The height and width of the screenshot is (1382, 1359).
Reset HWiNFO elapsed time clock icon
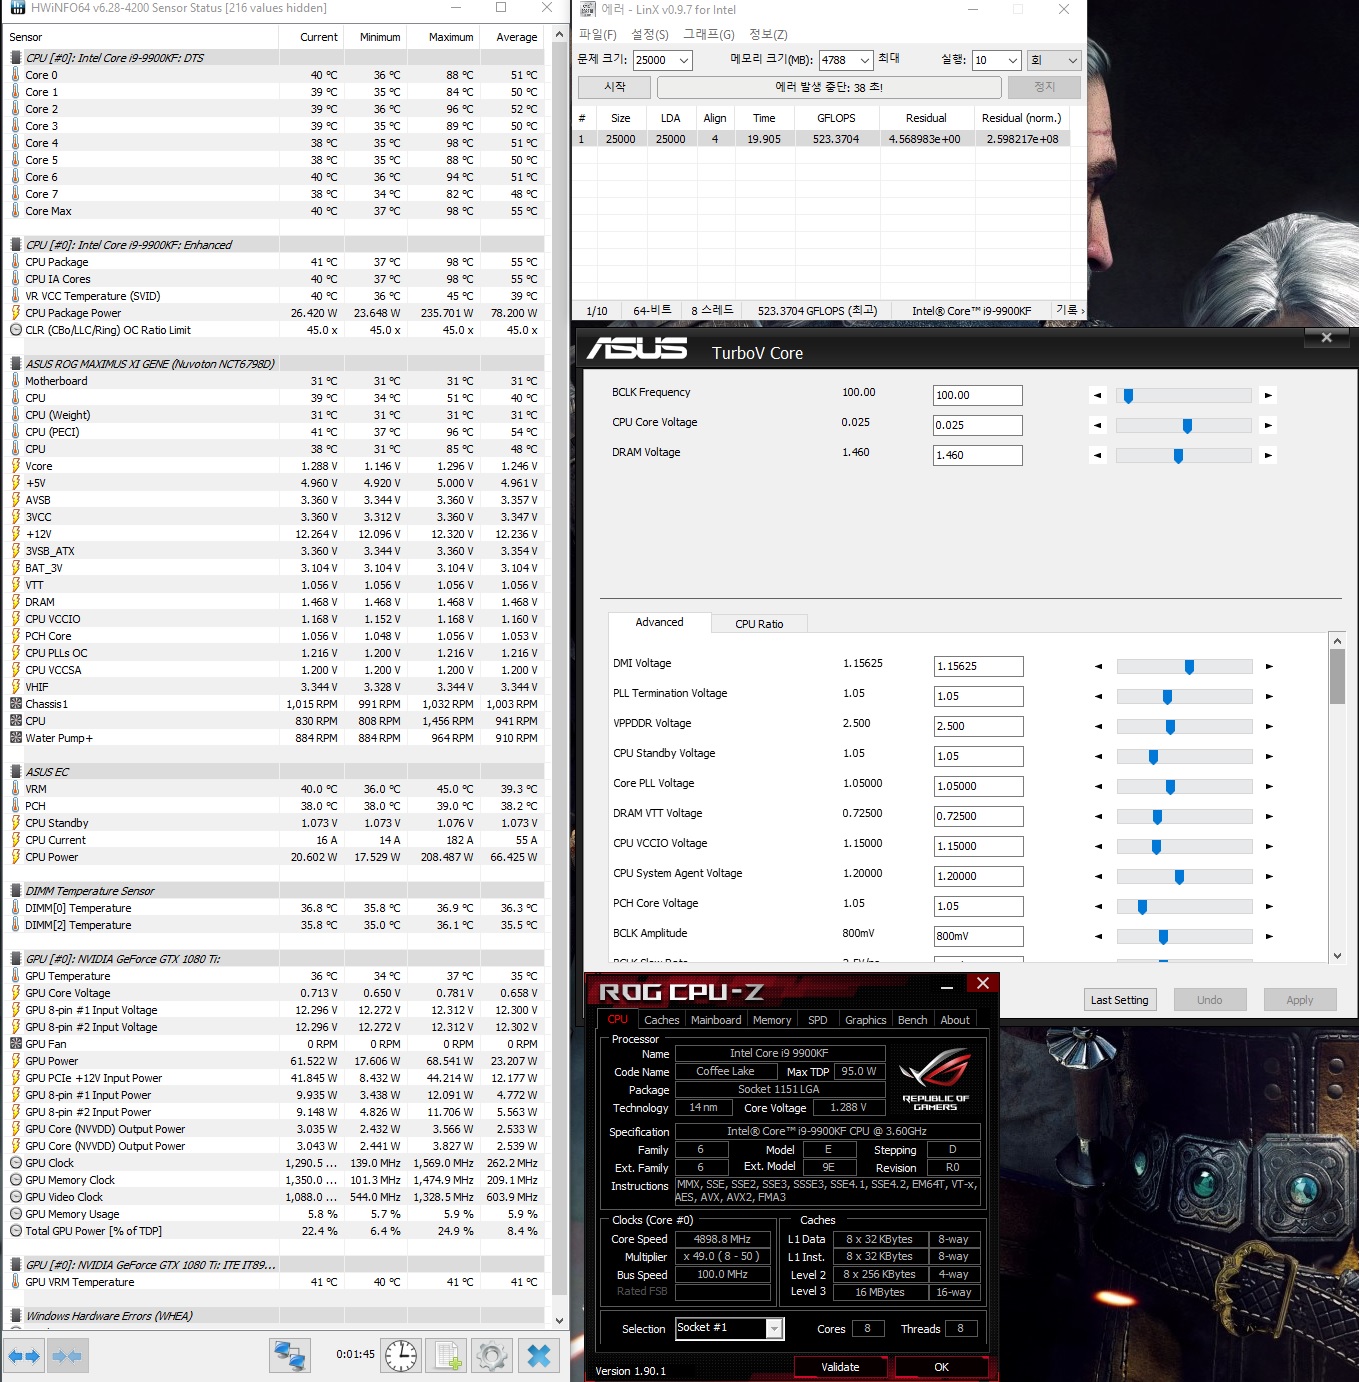tap(401, 1356)
